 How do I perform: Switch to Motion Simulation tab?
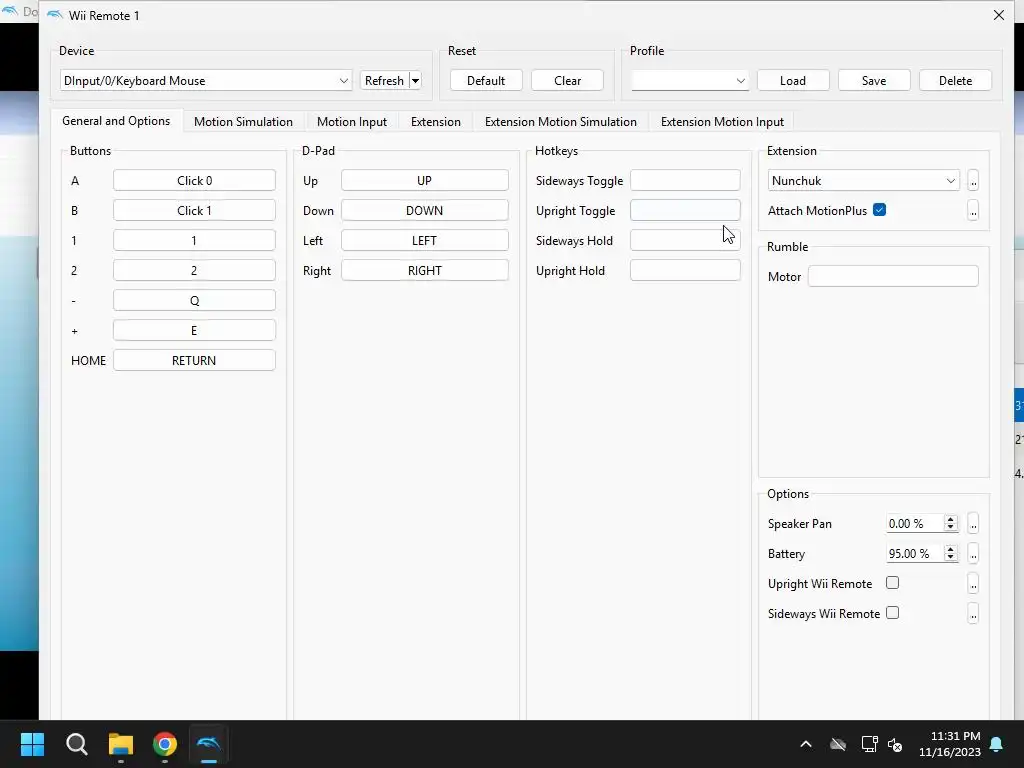[x=243, y=121]
